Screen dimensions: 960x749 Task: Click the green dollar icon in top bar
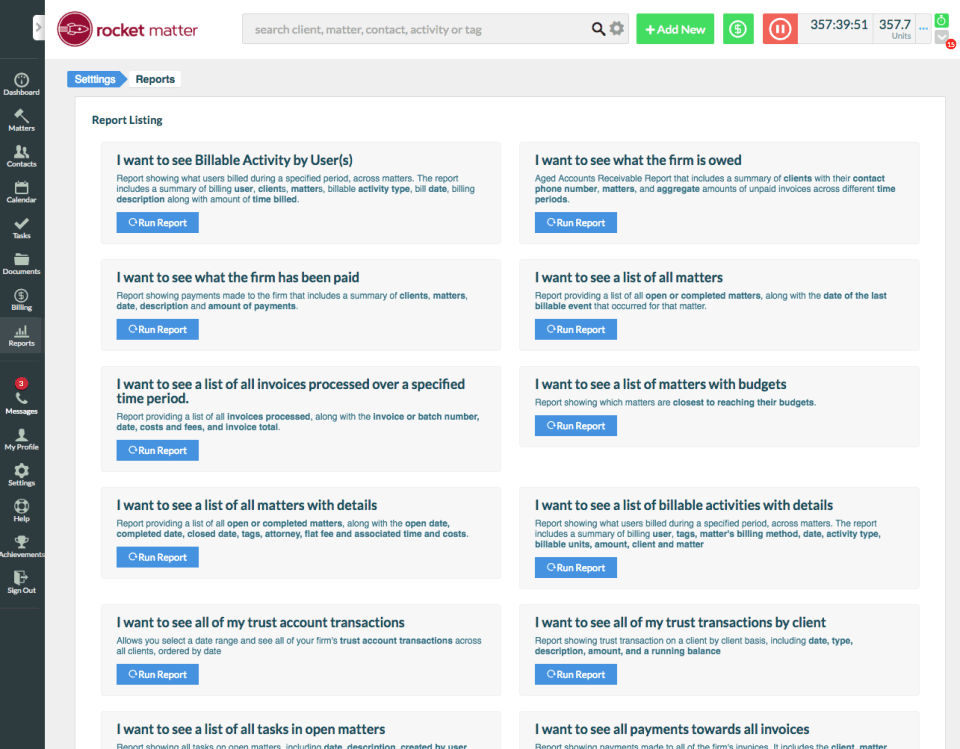coord(738,29)
